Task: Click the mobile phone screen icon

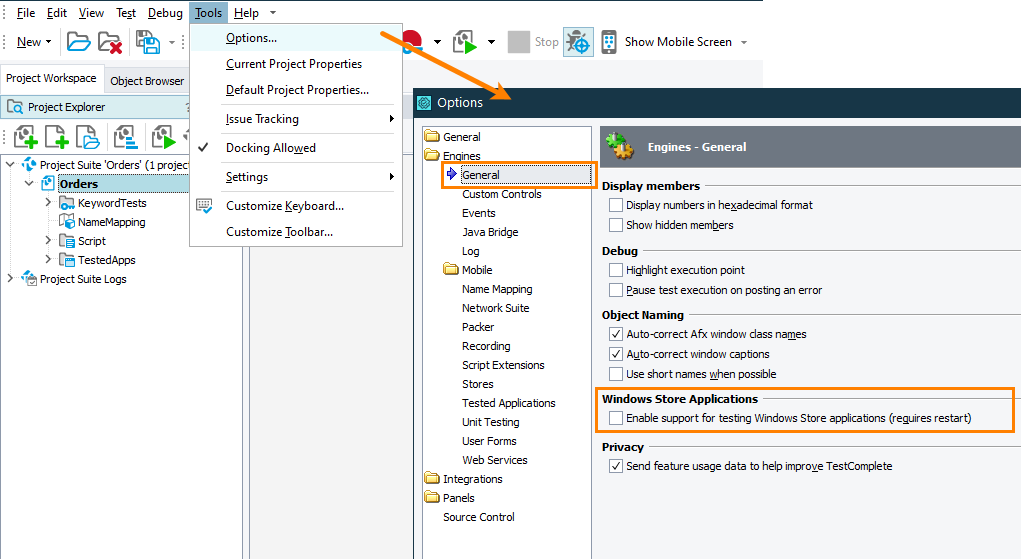Action: 609,42
